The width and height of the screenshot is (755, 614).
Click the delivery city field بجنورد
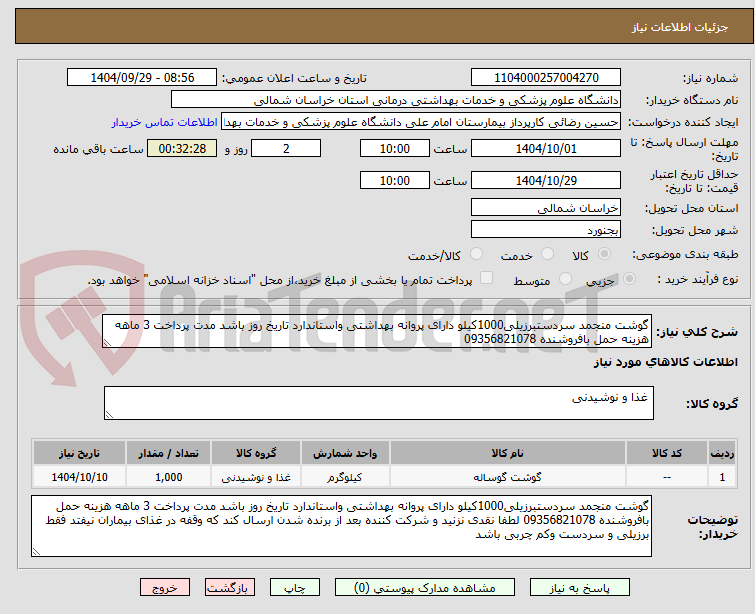[546, 230]
